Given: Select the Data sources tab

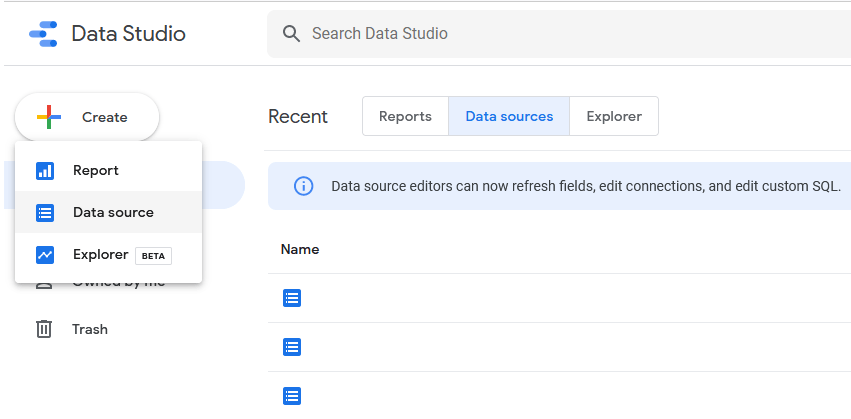Looking at the screenshot, I should [509, 116].
